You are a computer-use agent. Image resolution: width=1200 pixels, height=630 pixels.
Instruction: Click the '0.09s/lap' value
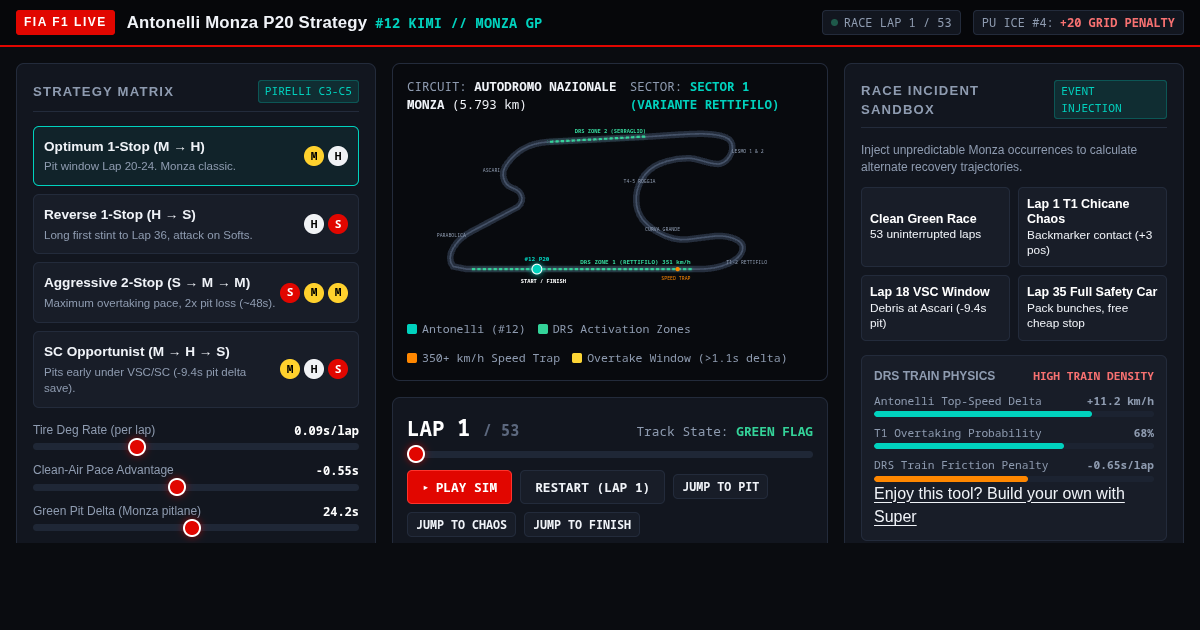pos(326,431)
